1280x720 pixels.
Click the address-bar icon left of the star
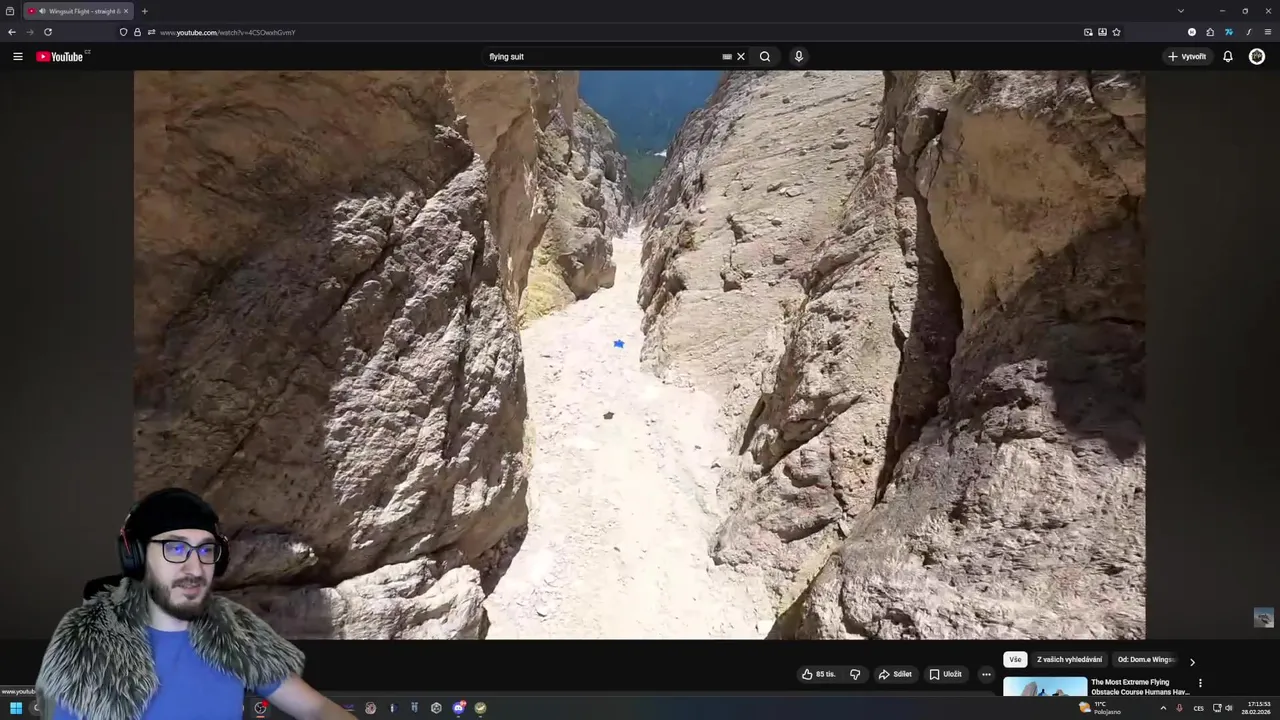pyautogui.click(x=1102, y=32)
